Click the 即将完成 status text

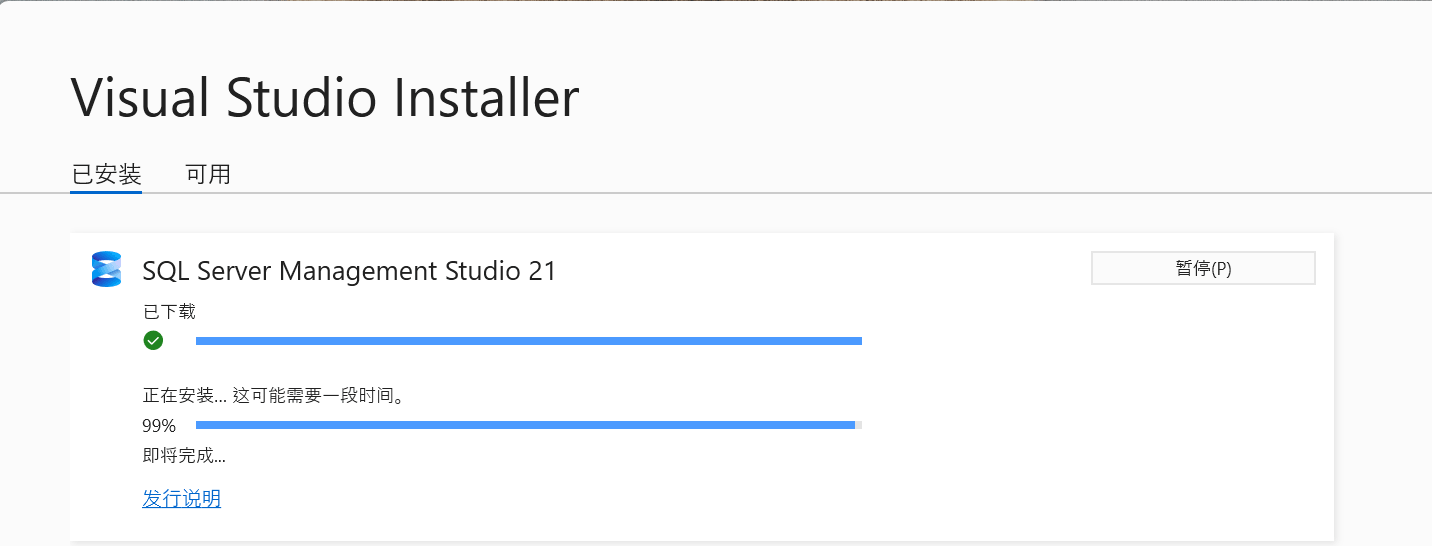[x=184, y=457]
